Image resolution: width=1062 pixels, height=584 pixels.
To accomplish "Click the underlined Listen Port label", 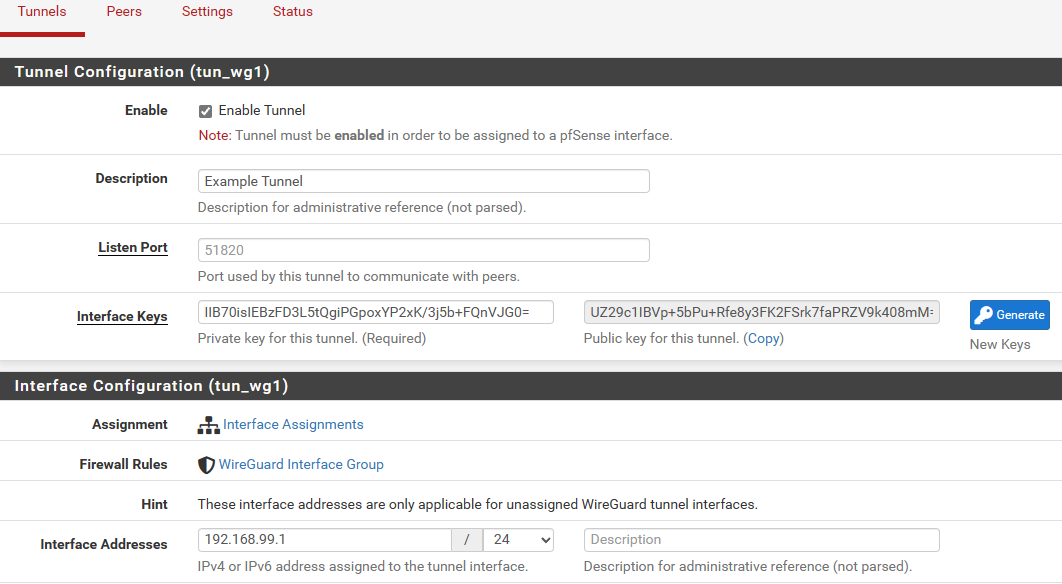I will click(133, 247).
